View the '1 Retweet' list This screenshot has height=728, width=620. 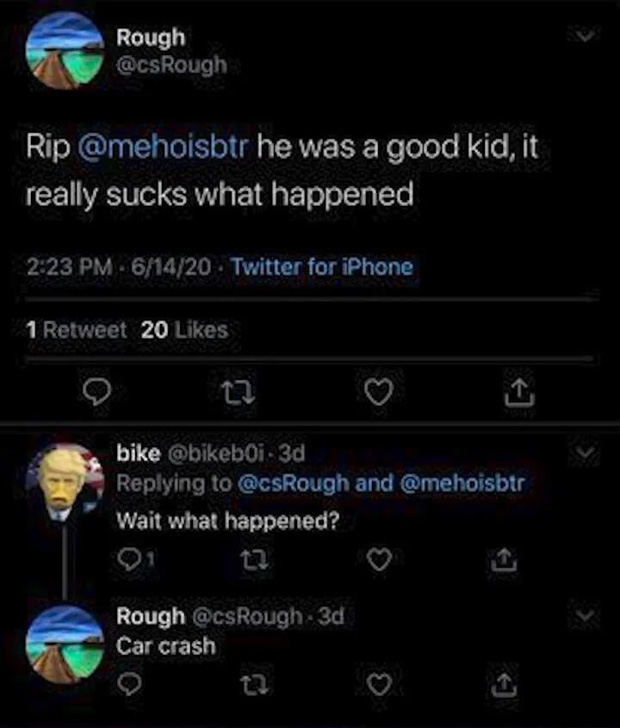pos(77,329)
